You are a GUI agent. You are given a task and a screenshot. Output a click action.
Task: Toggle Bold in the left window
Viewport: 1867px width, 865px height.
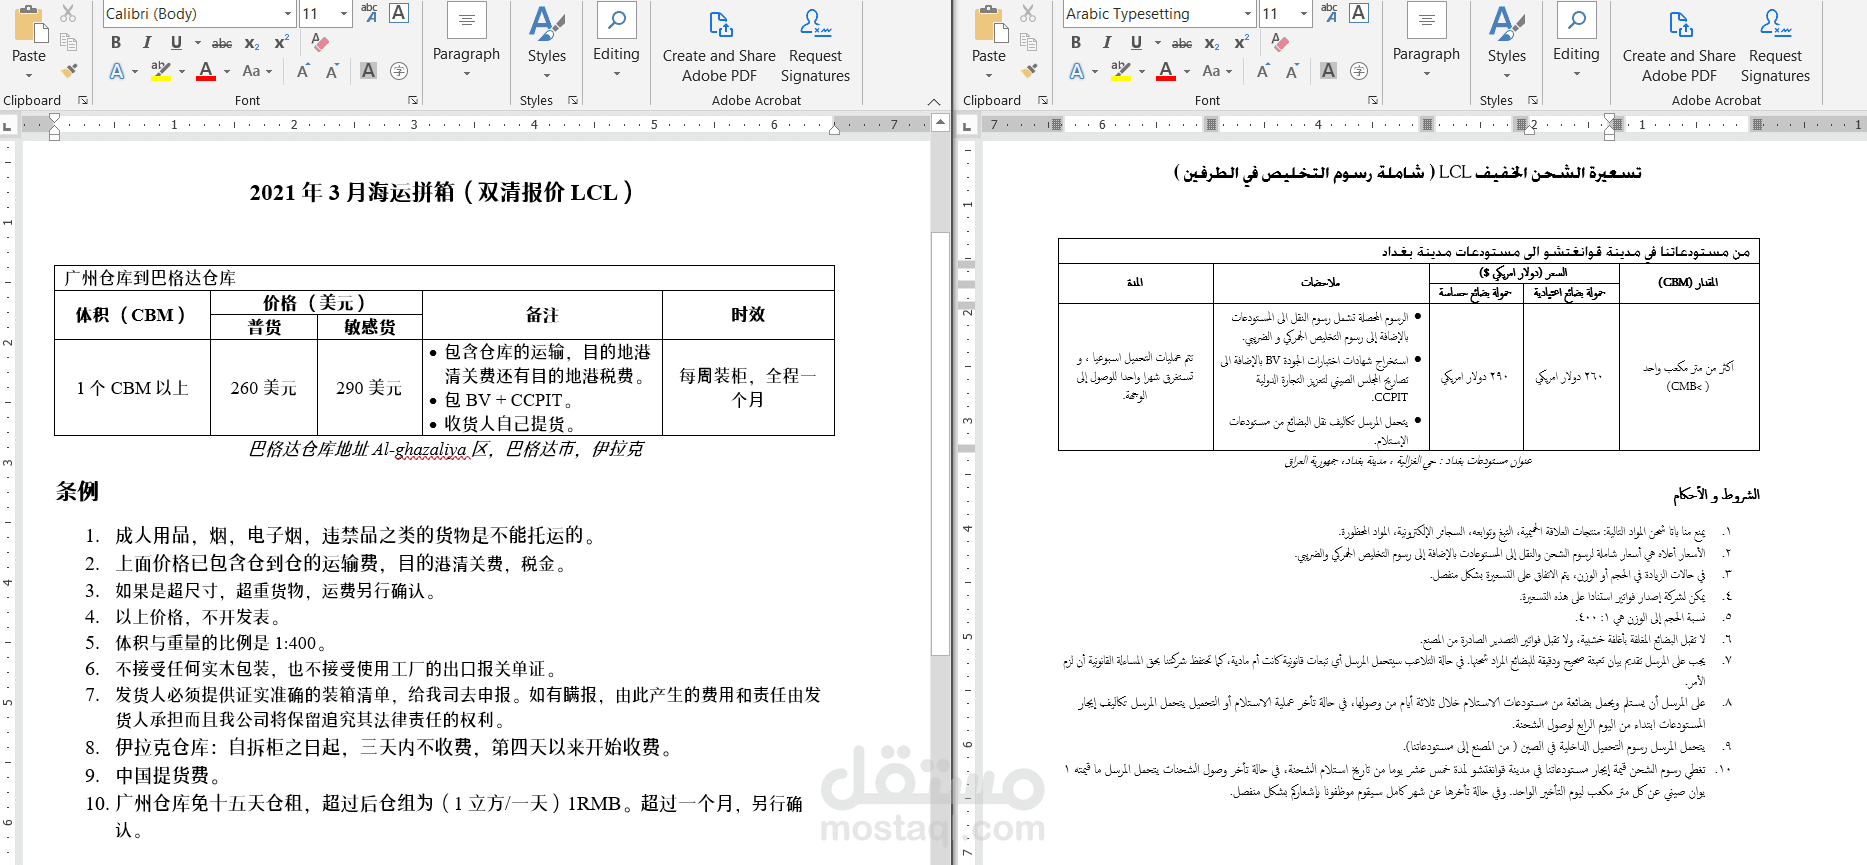click(116, 42)
